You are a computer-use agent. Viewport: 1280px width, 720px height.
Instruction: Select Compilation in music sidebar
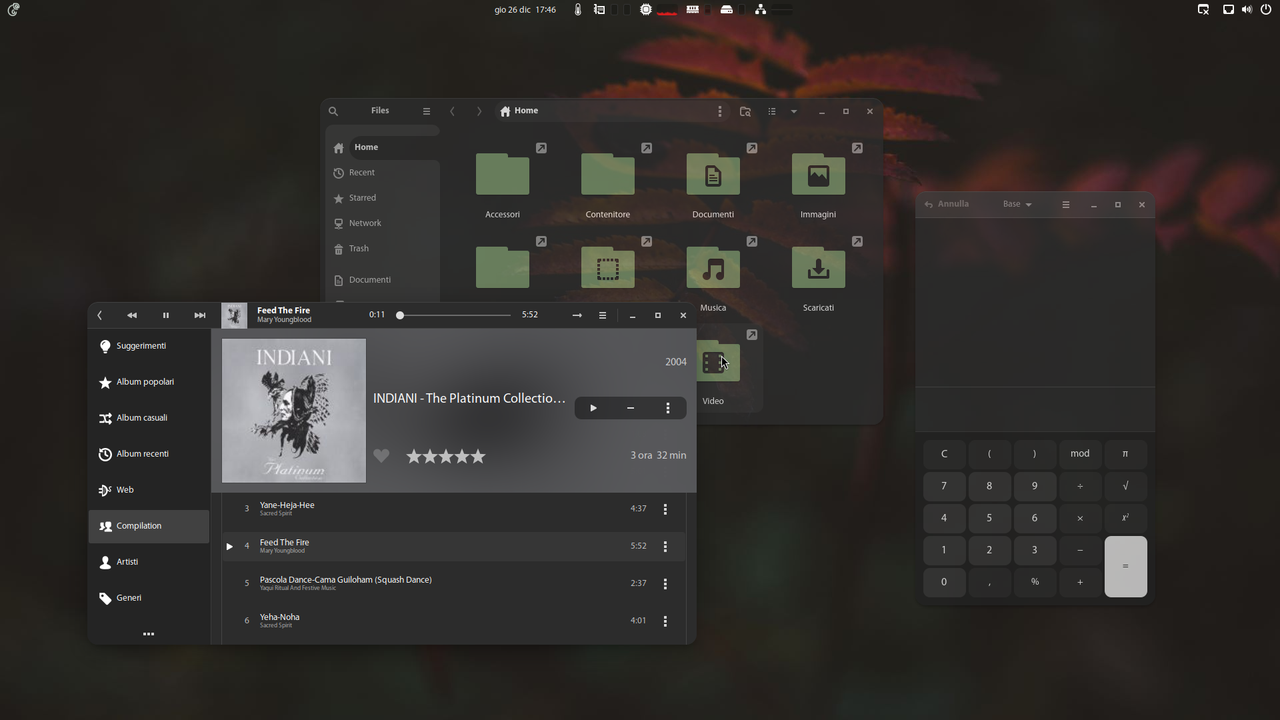(x=149, y=526)
